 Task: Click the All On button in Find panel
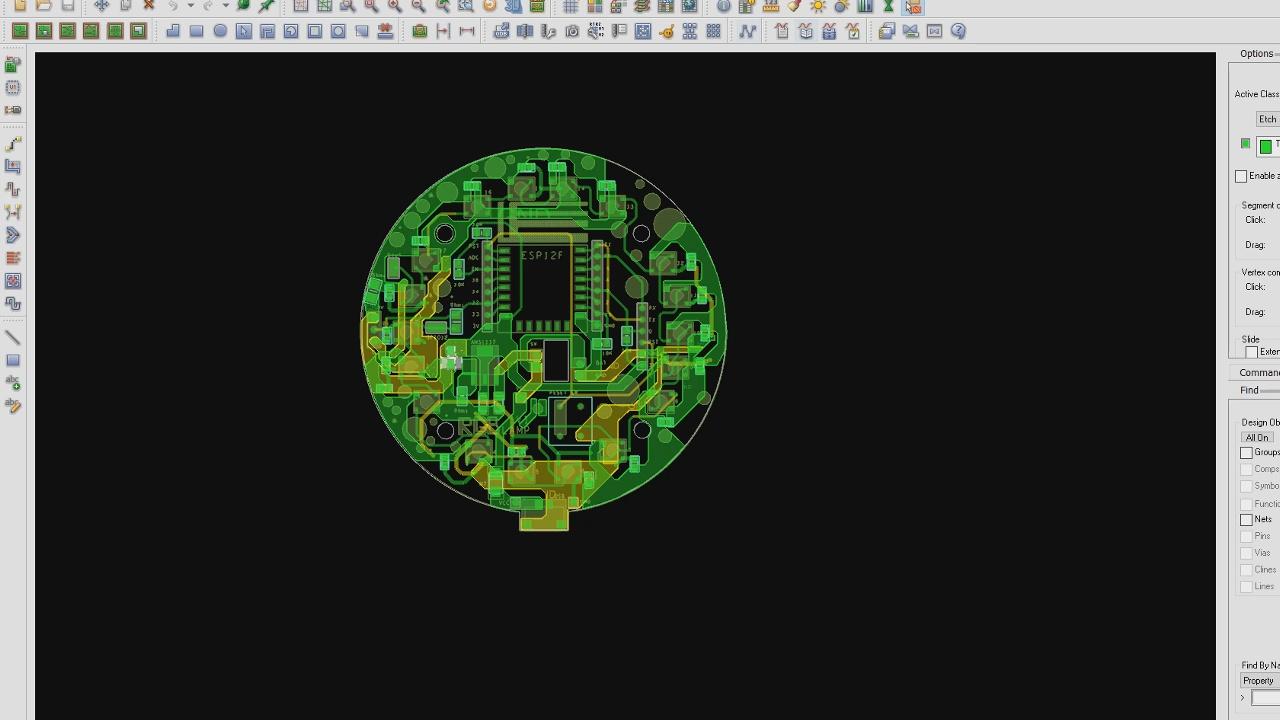(1257, 438)
